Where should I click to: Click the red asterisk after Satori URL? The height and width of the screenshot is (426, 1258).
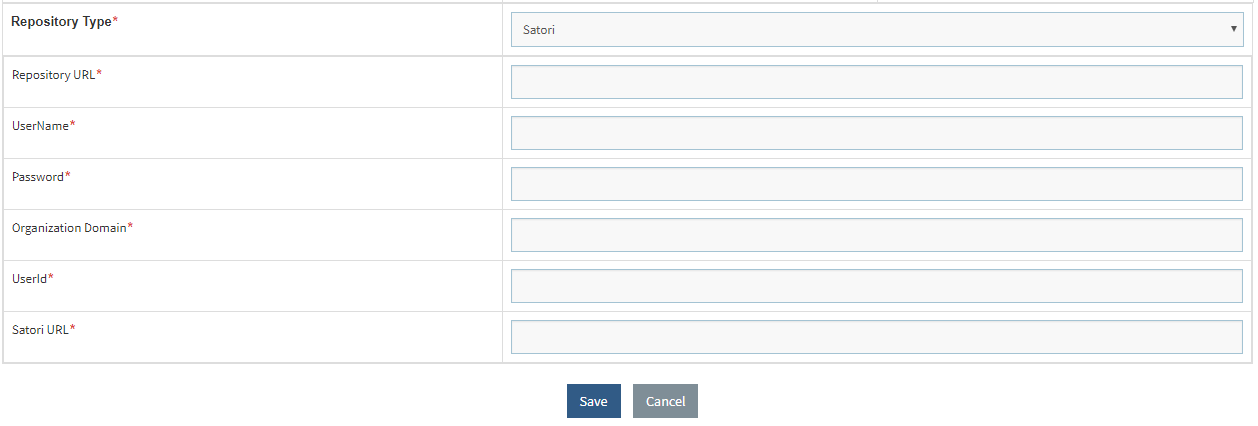point(73,328)
